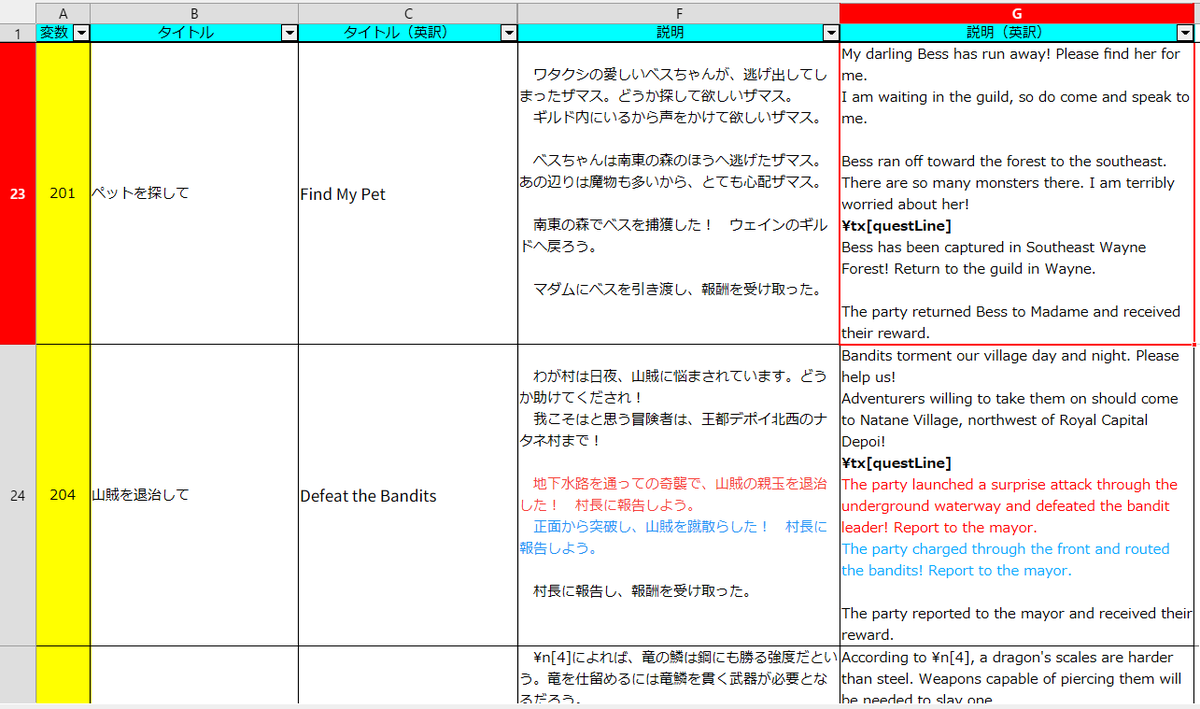Select Japanese description cell about 山賊 bandits
Screen dimensions: 1200x709
679,495
